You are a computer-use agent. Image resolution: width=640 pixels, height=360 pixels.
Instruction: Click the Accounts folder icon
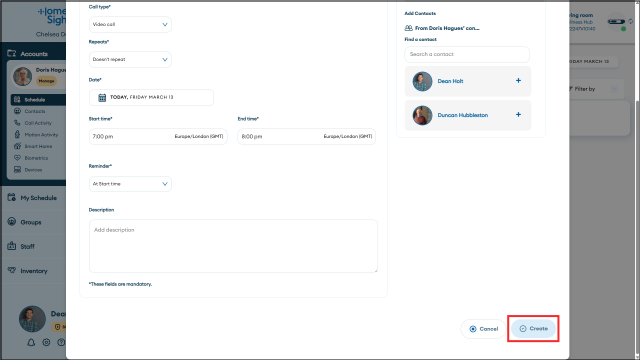(x=11, y=53)
